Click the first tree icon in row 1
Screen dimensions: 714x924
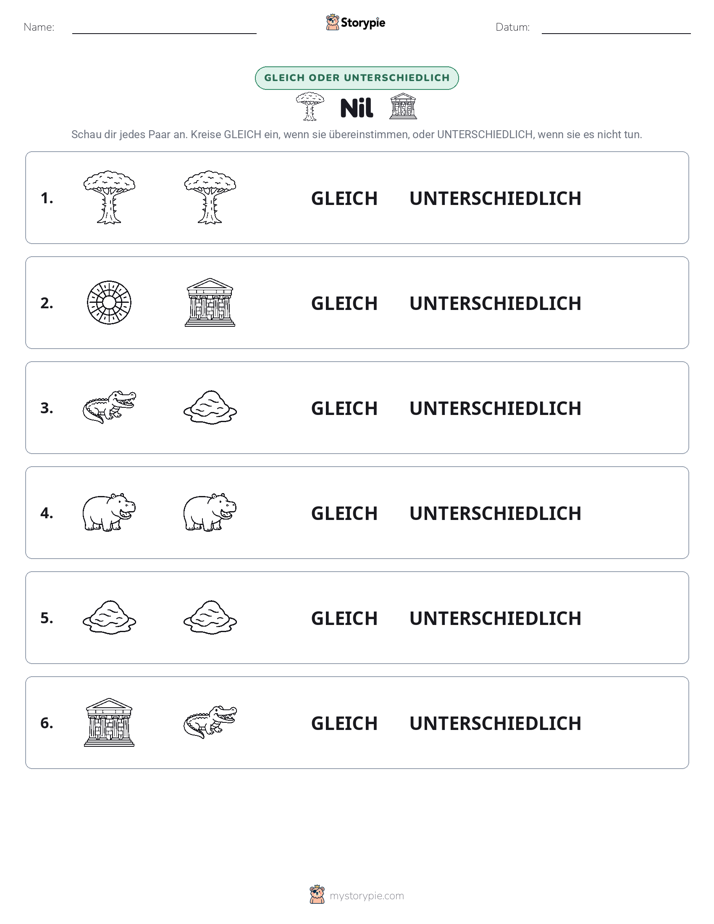tap(109, 197)
